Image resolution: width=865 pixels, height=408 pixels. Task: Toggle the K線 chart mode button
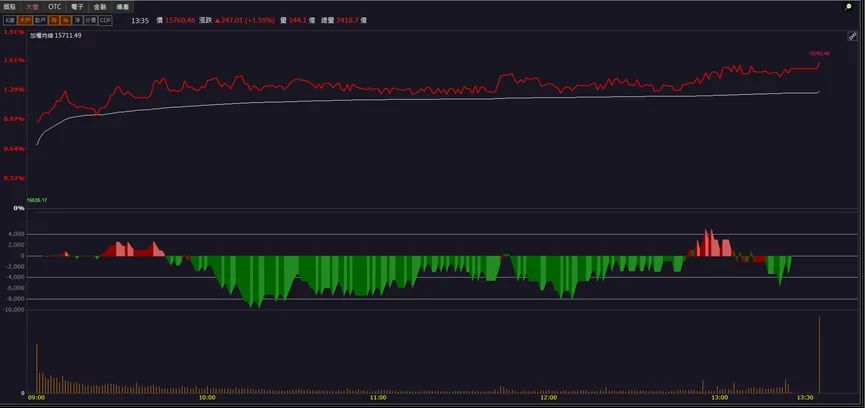point(10,20)
